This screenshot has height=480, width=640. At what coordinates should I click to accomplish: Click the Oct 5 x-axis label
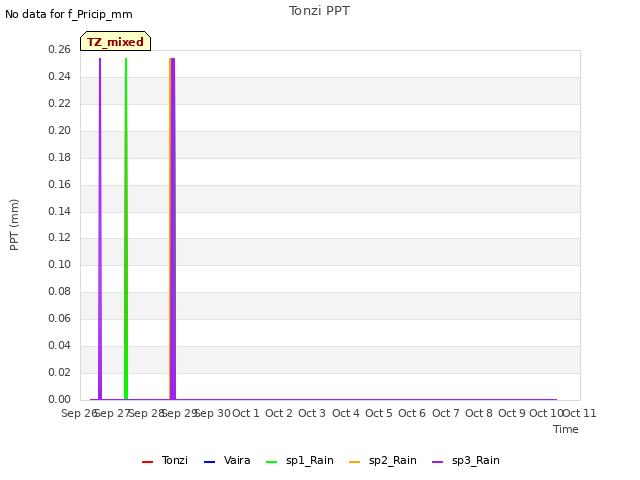[x=379, y=413]
